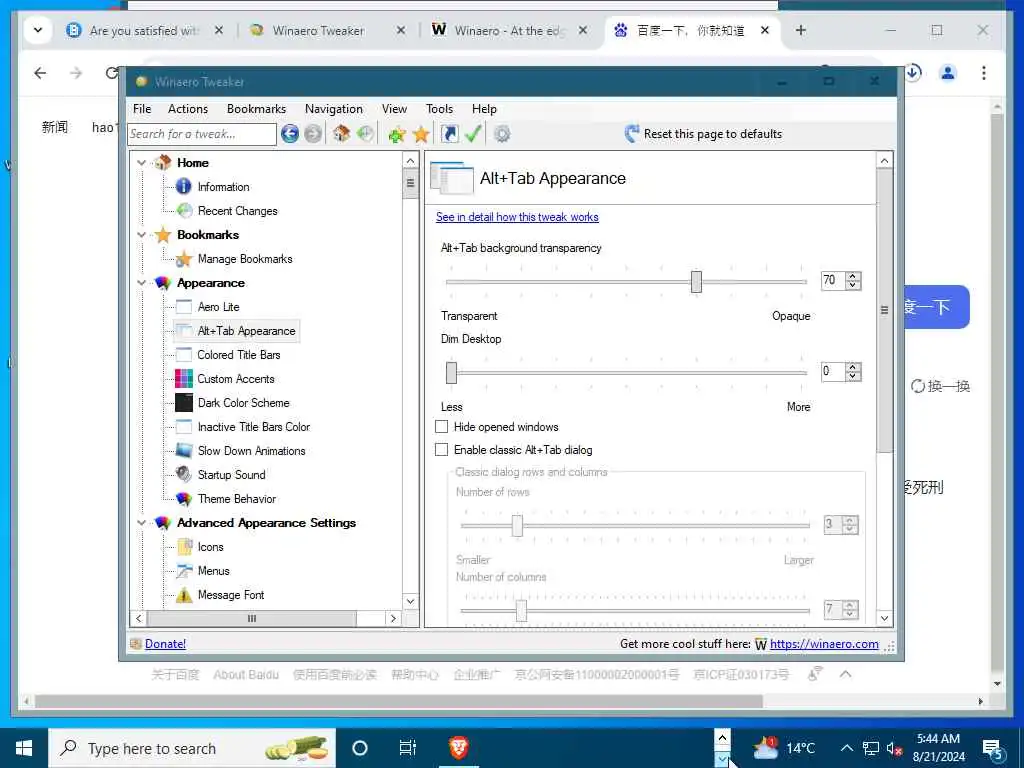Click the shortcut arrow toolbar icon
This screenshot has height=768, width=1024.
(449, 134)
